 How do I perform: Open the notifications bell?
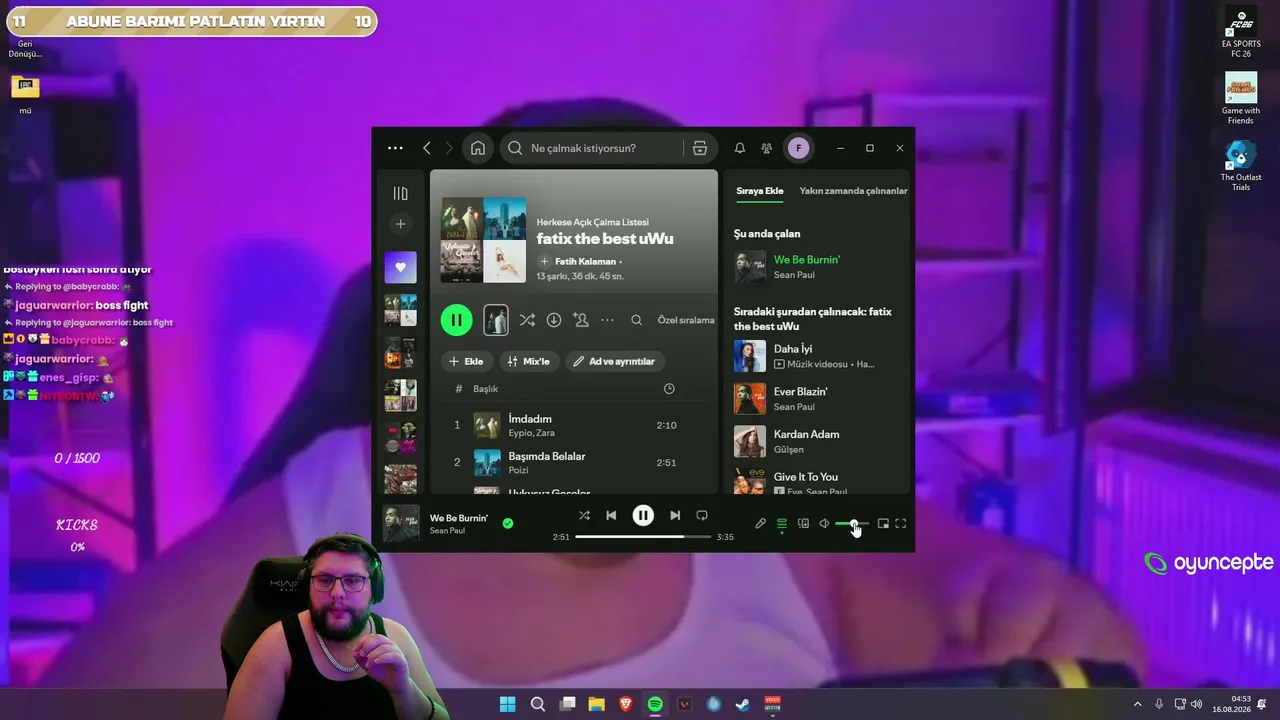click(x=740, y=148)
